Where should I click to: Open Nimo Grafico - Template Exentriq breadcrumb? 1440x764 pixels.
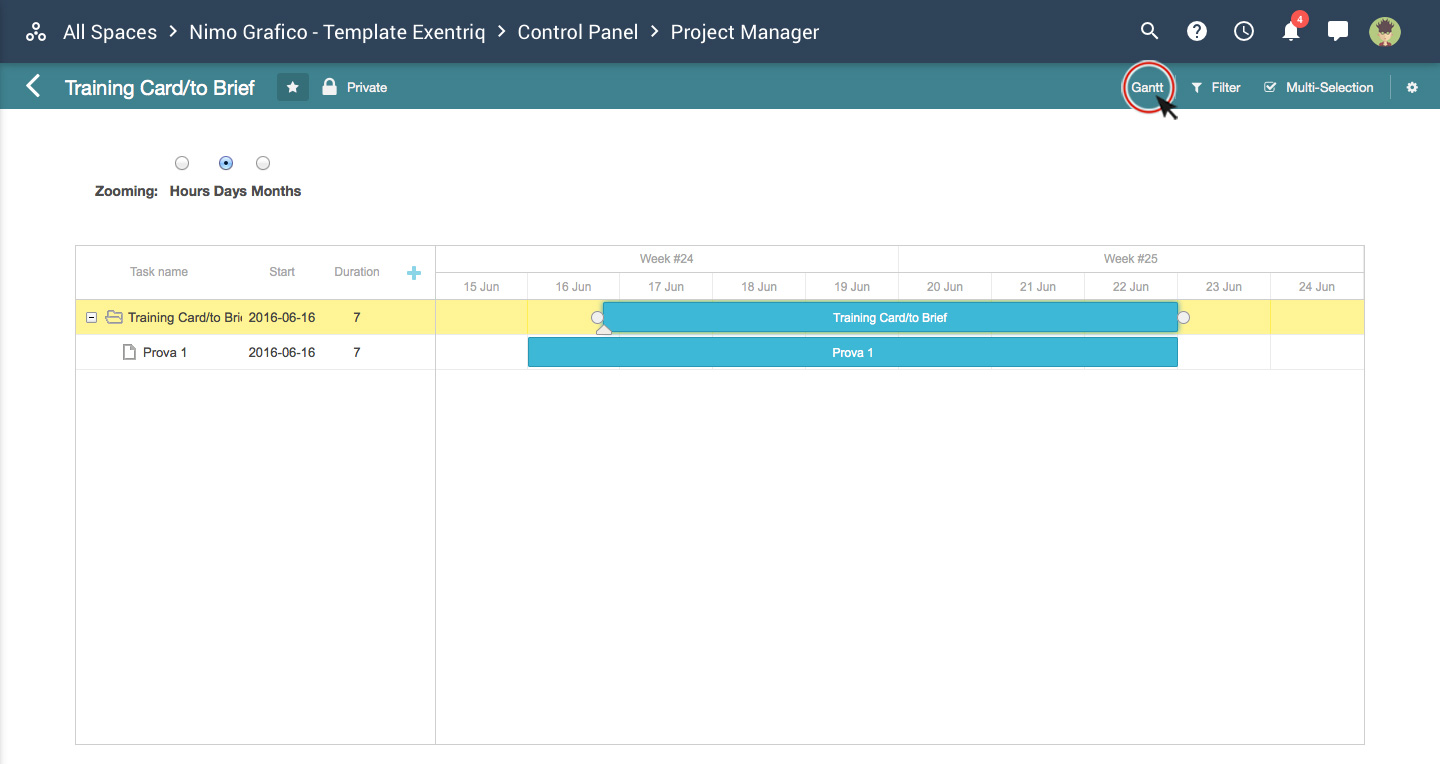point(337,32)
